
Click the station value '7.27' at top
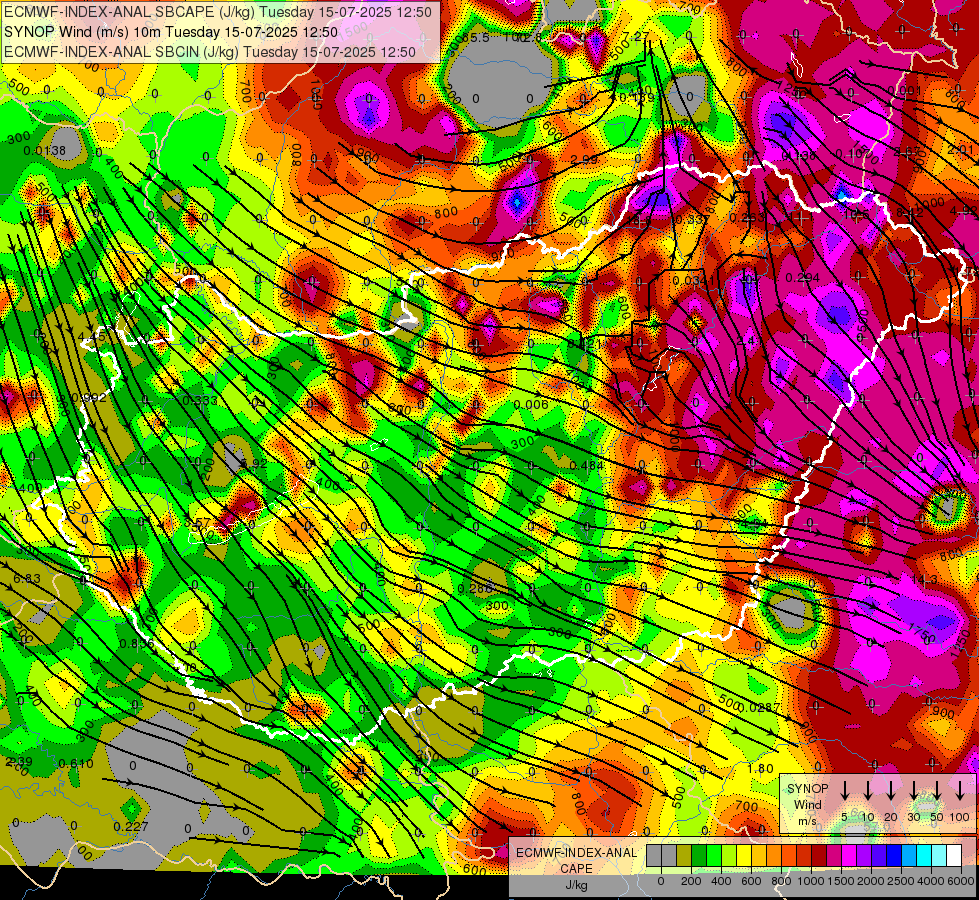coord(636,37)
